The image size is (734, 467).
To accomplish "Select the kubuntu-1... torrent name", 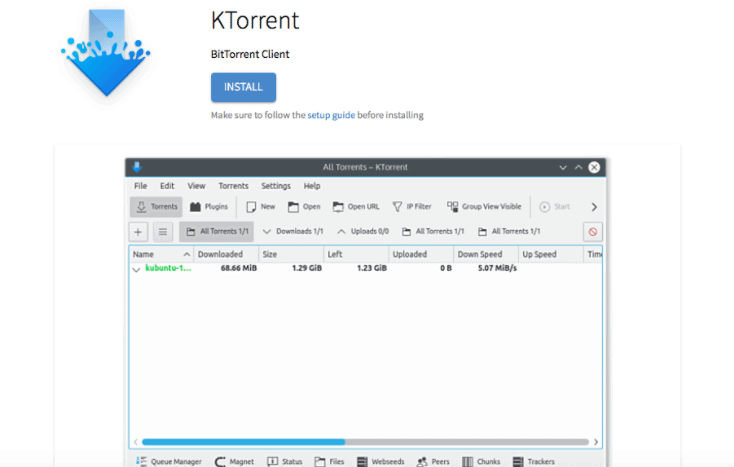I will point(168,268).
